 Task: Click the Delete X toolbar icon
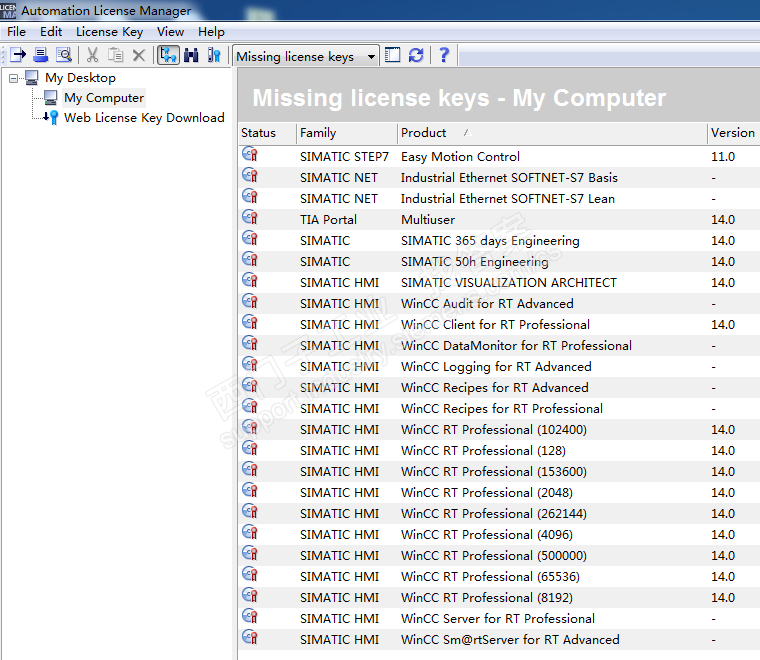point(139,55)
